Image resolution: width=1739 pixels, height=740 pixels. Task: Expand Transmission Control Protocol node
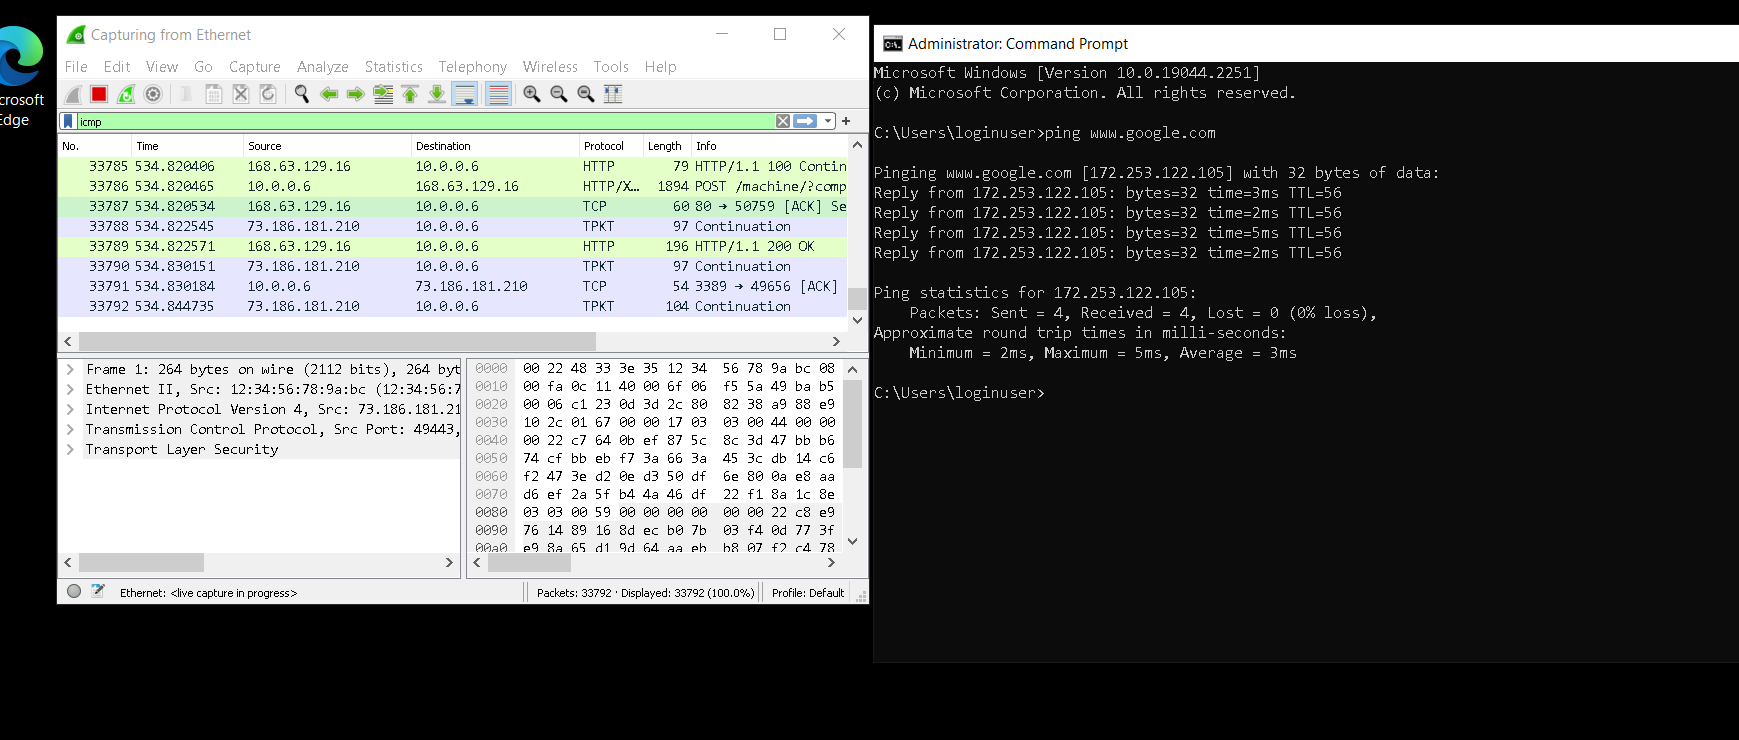(70, 429)
